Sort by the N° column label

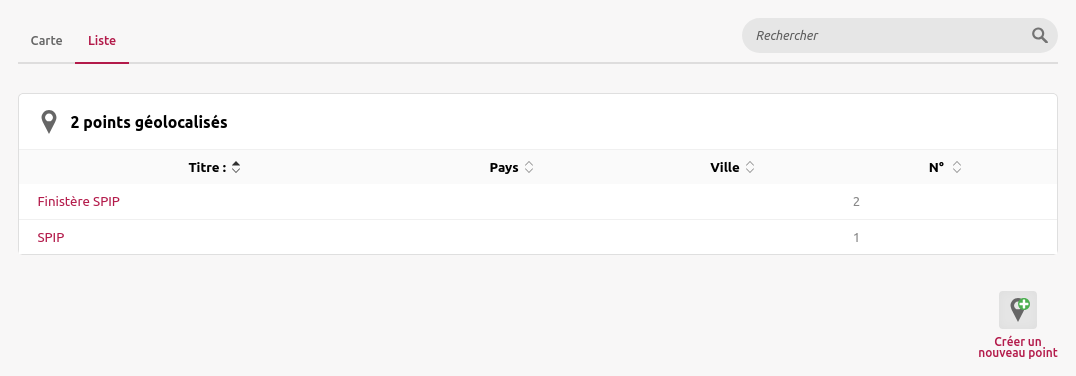[x=937, y=167]
